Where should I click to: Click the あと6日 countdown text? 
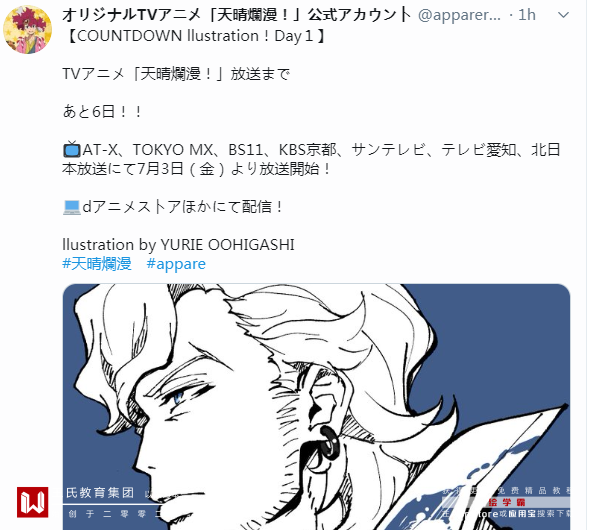(x=103, y=112)
